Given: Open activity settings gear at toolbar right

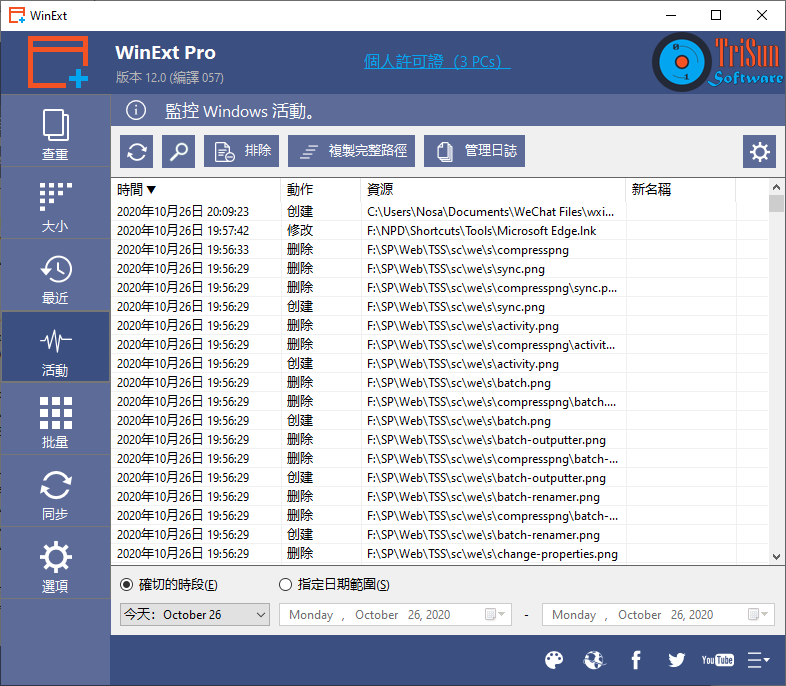Looking at the screenshot, I should click(x=759, y=151).
